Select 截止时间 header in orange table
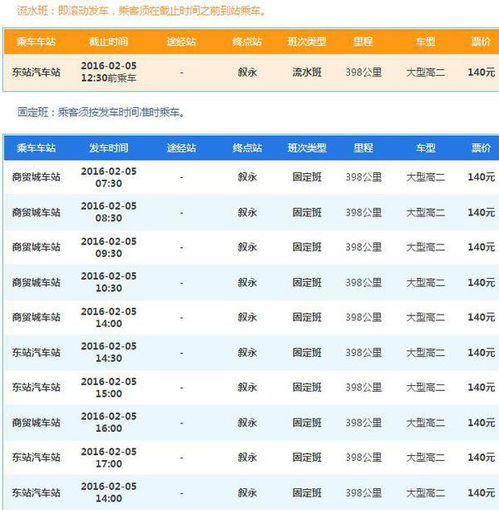Screen dimensions: 499x510 [x=109, y=42]
